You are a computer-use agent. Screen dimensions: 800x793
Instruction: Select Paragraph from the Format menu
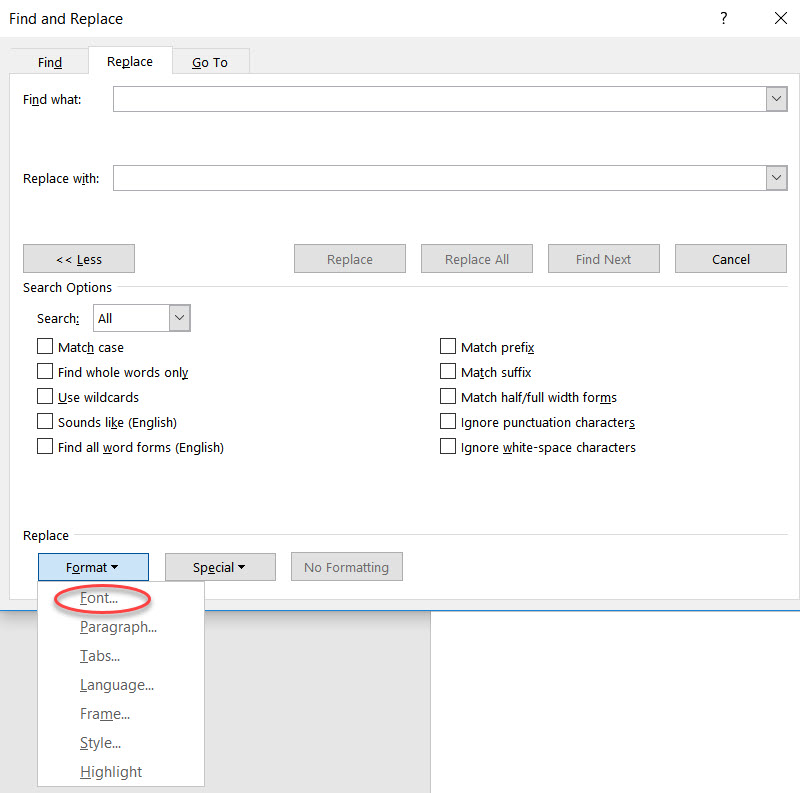pos(118,627)
